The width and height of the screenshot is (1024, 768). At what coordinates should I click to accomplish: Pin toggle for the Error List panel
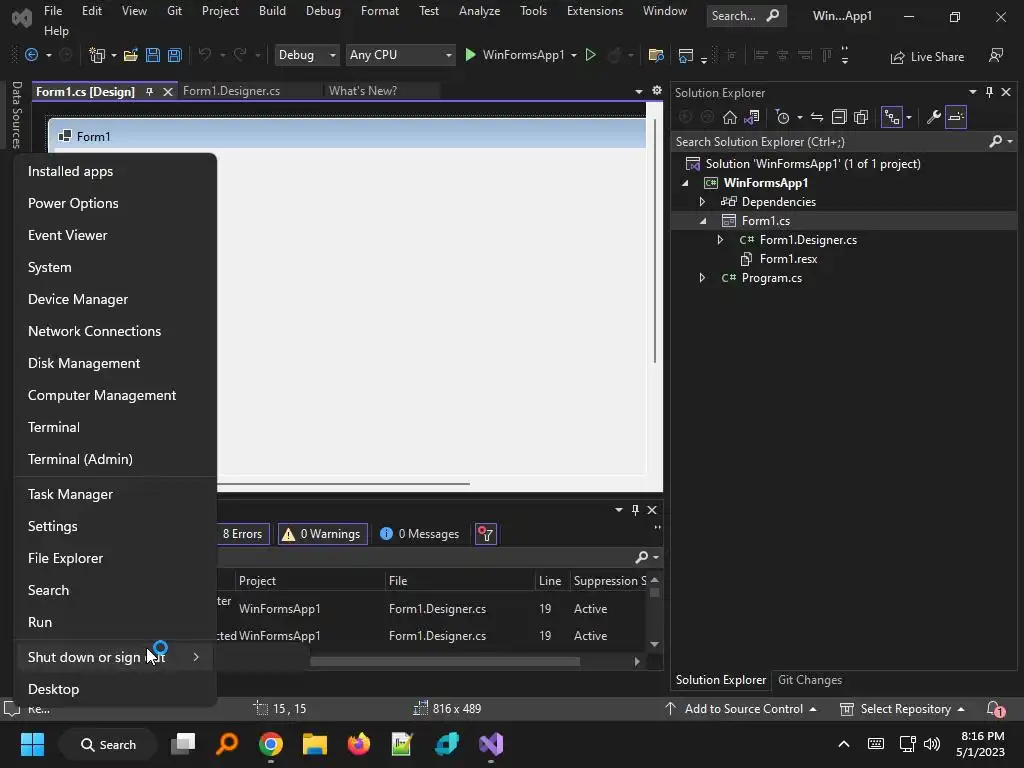(x=635, y=510)
